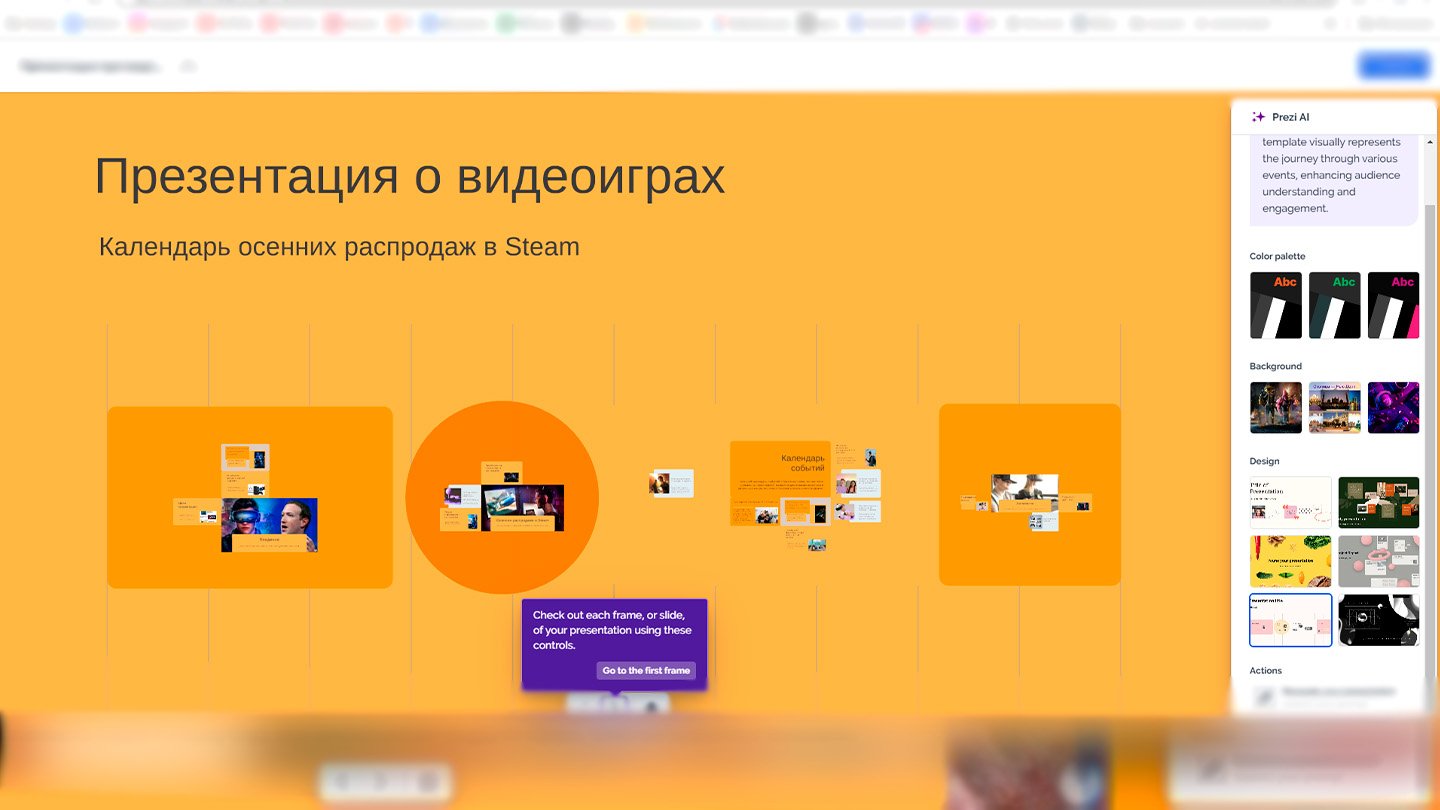Click the "Actions" section label
Viewport: 1440px width, 810px height.
[1265, 671]
